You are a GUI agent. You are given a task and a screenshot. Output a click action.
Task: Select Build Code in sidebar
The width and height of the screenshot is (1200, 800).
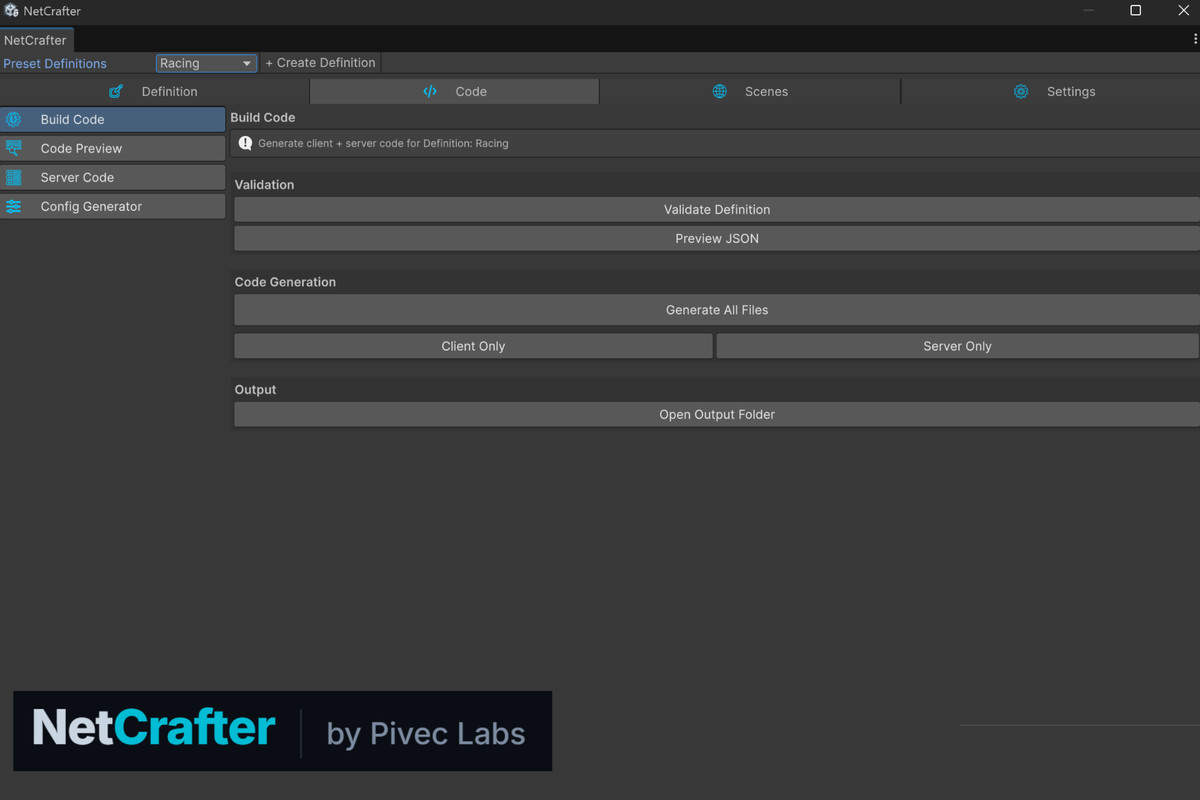(113, 119)
